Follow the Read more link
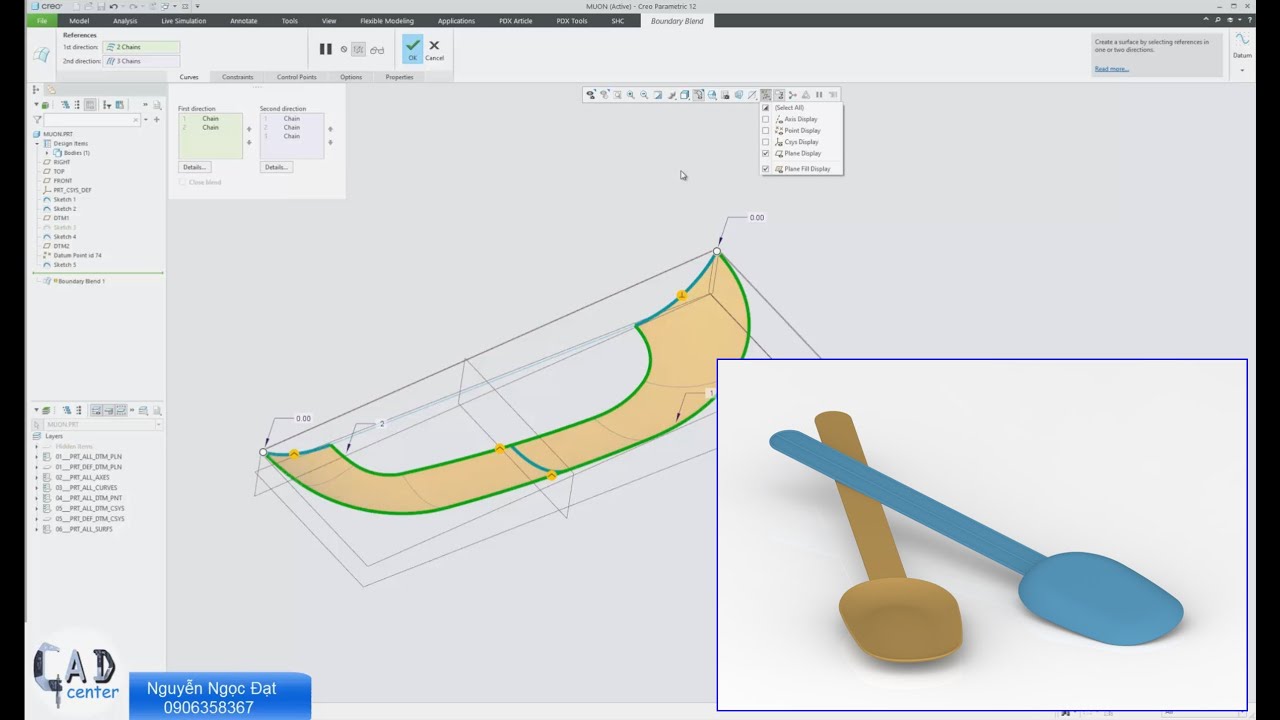Viewport: 1280px width, 720px height. pos(1111,69)
